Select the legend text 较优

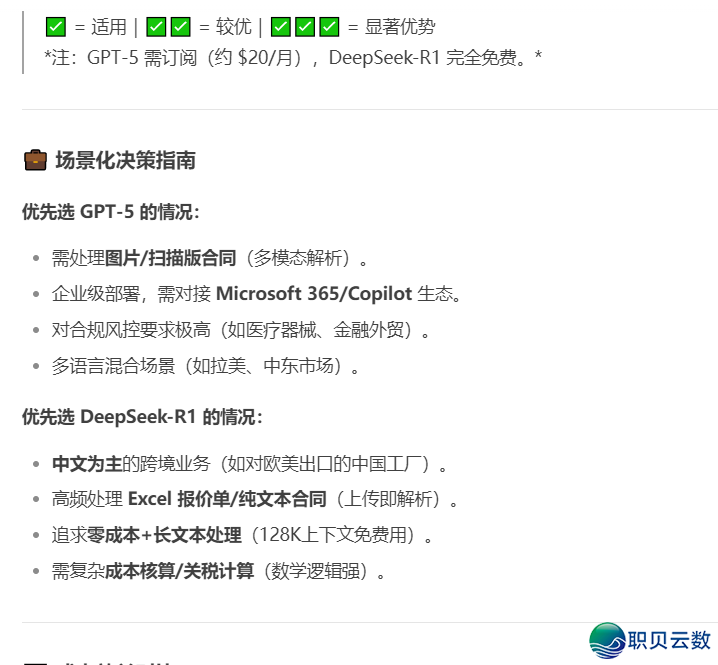tap(234, 27)
